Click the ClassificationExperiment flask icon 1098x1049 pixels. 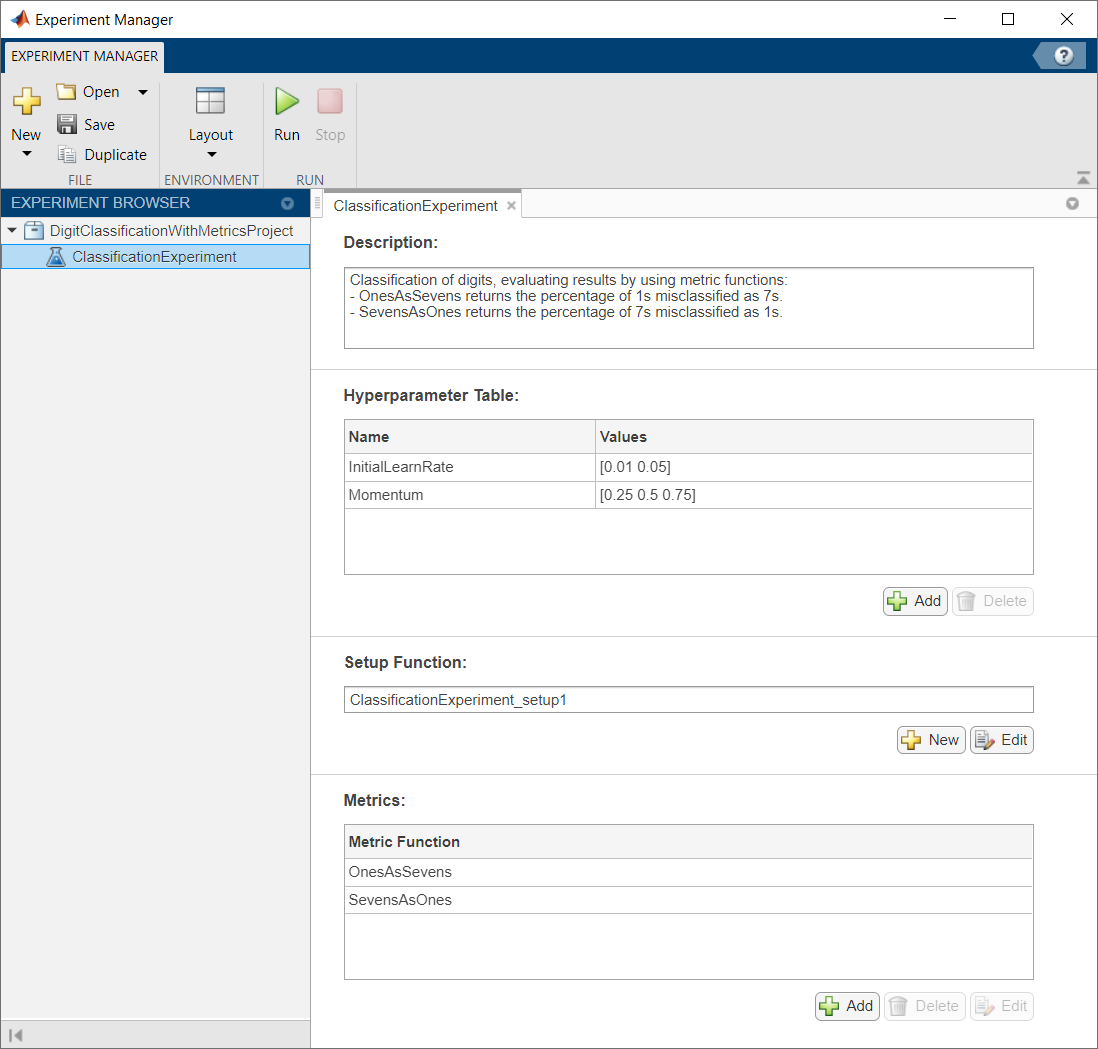click(x=56, y=257)
